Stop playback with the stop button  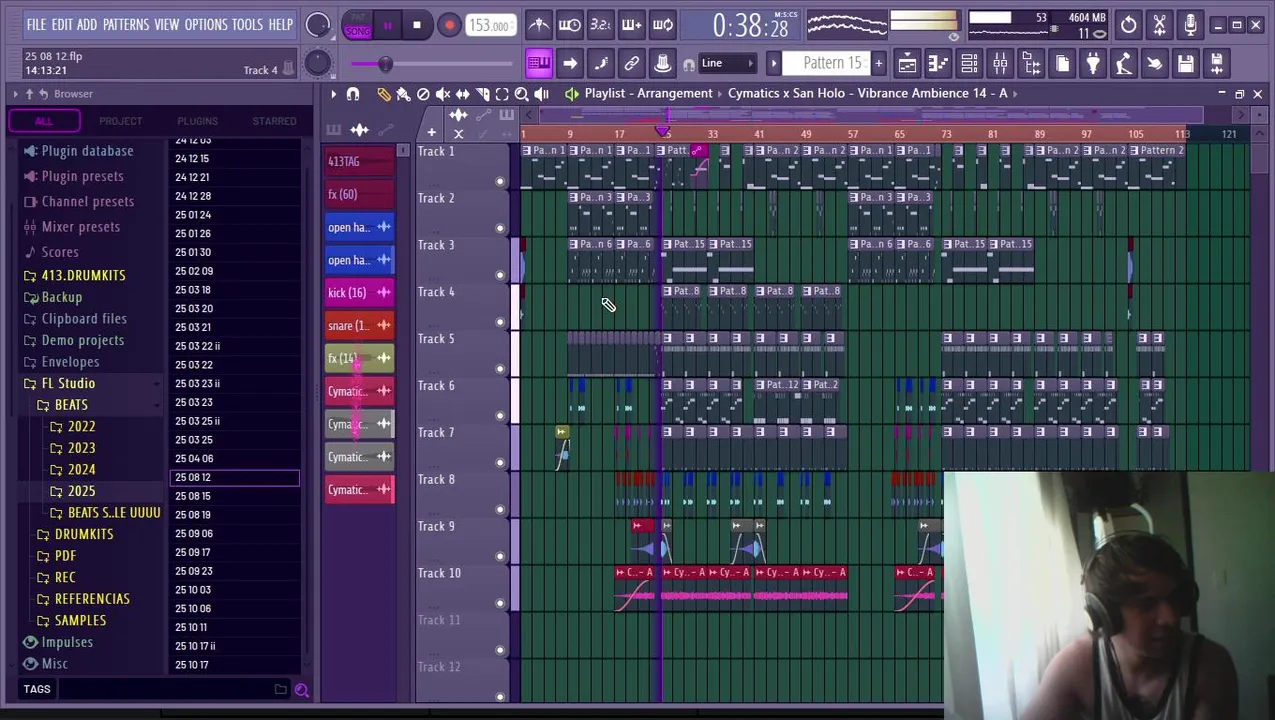pyautogui.click(x=417, y=25)
